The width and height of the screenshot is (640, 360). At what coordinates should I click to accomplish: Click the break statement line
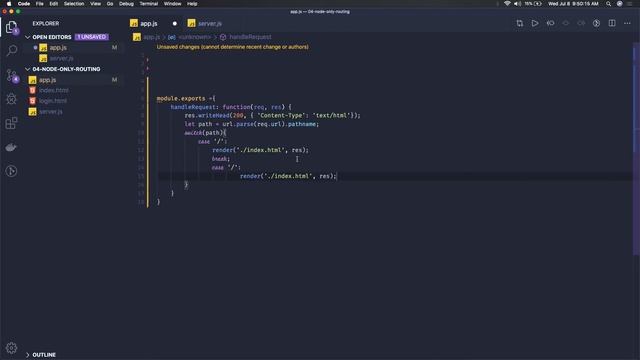click(x=221, y=159)
